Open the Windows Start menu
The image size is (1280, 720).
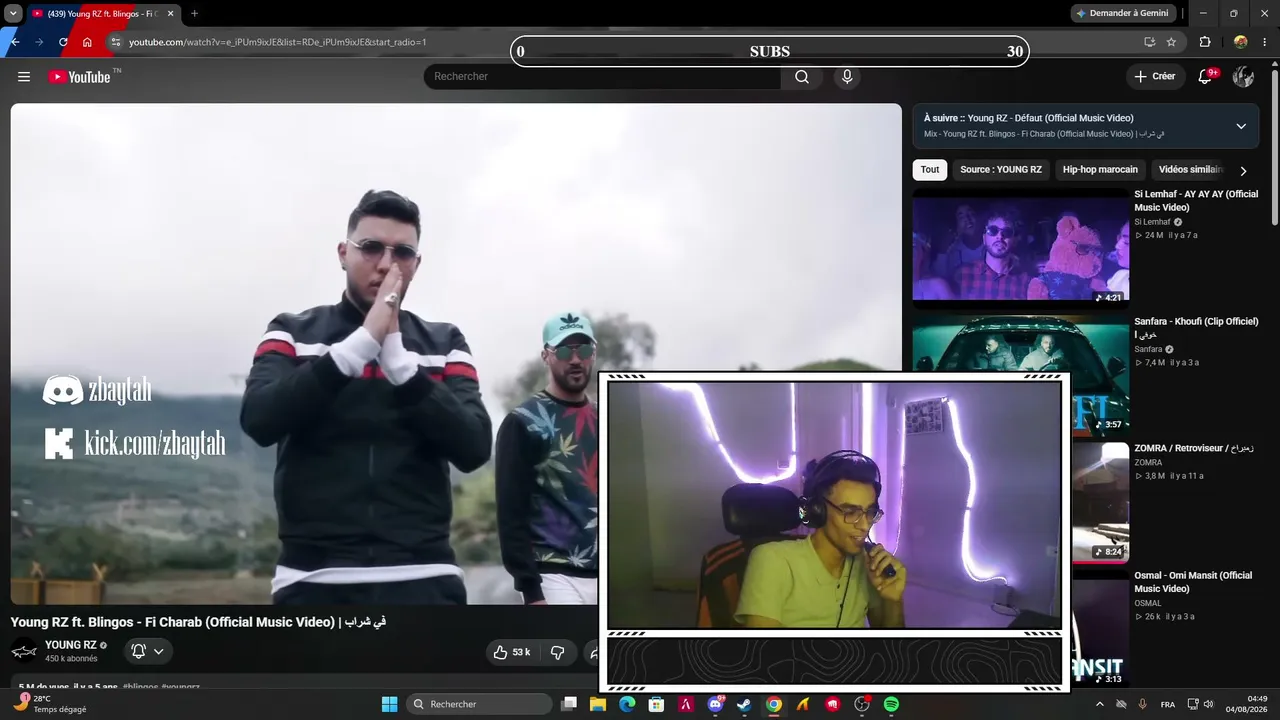(x=389, y=705)
